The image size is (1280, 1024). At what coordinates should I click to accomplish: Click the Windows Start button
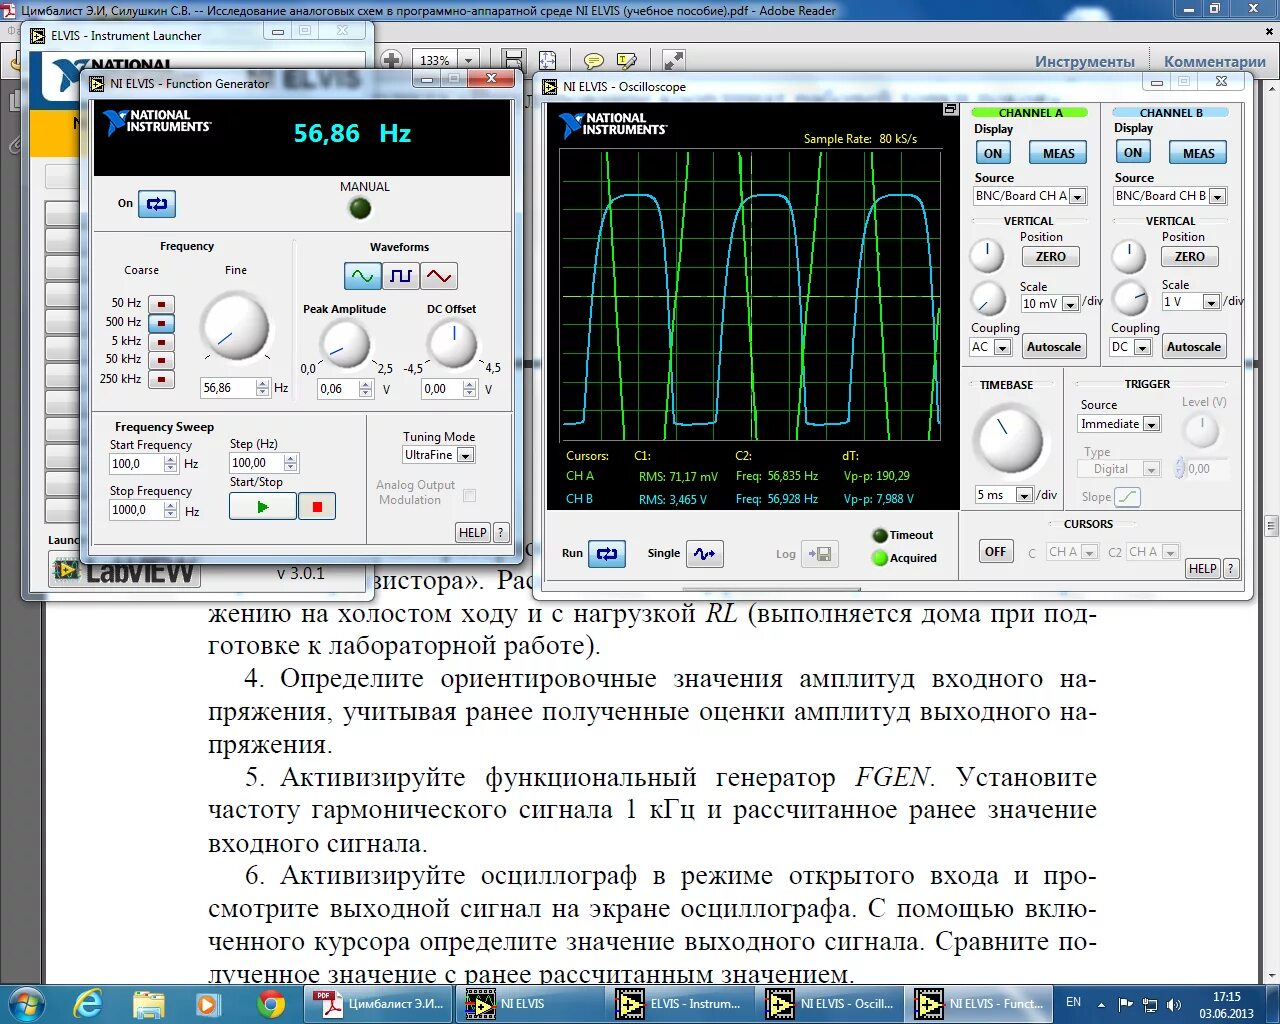click(25, 1003)
